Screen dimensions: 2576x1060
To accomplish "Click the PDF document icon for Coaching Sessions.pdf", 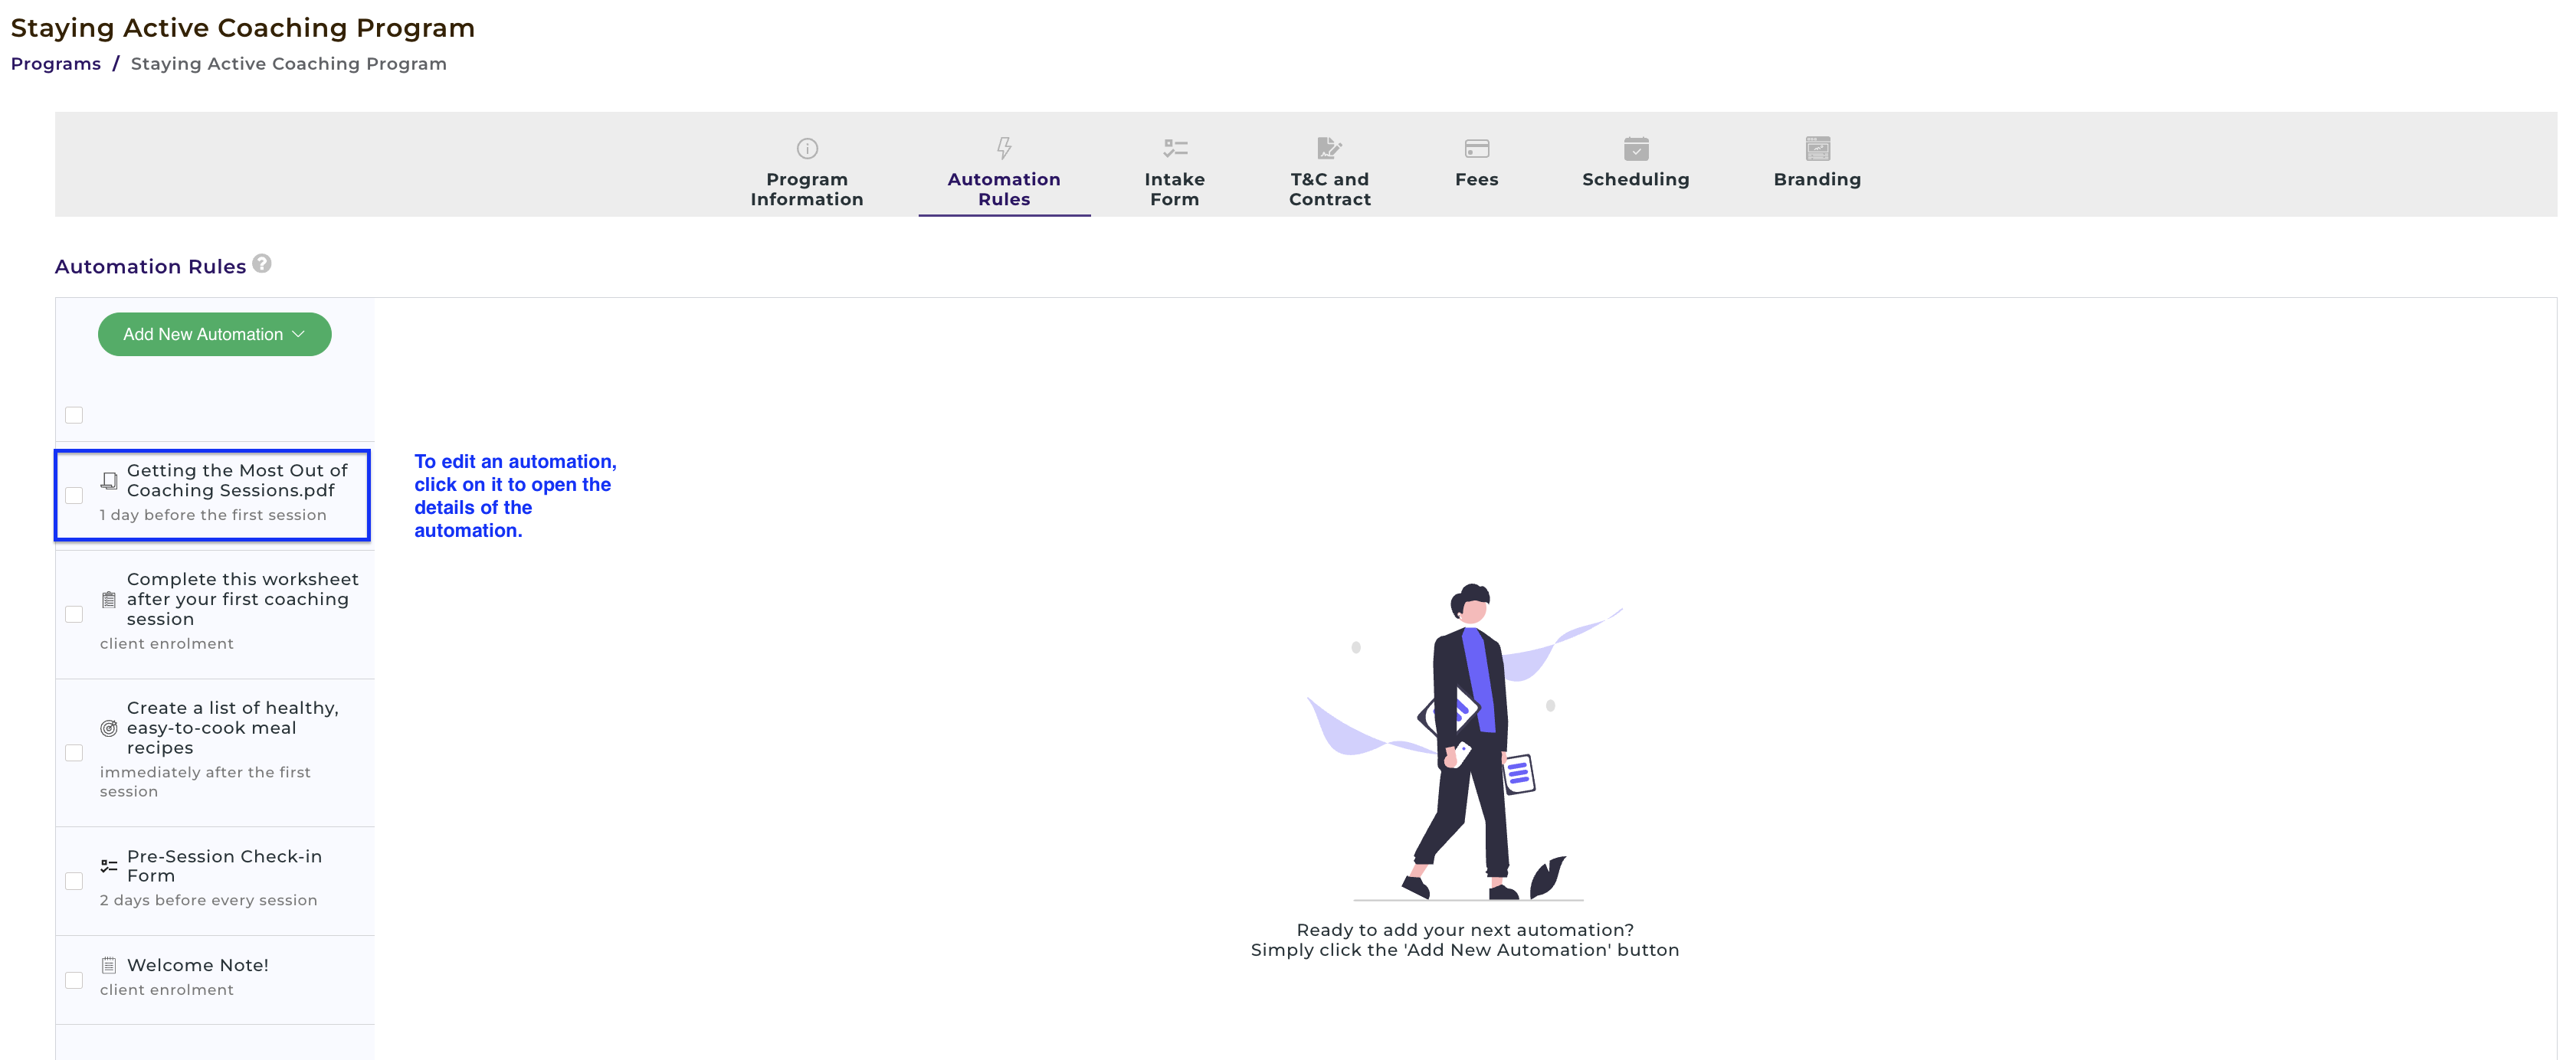I will coord(109,481).
